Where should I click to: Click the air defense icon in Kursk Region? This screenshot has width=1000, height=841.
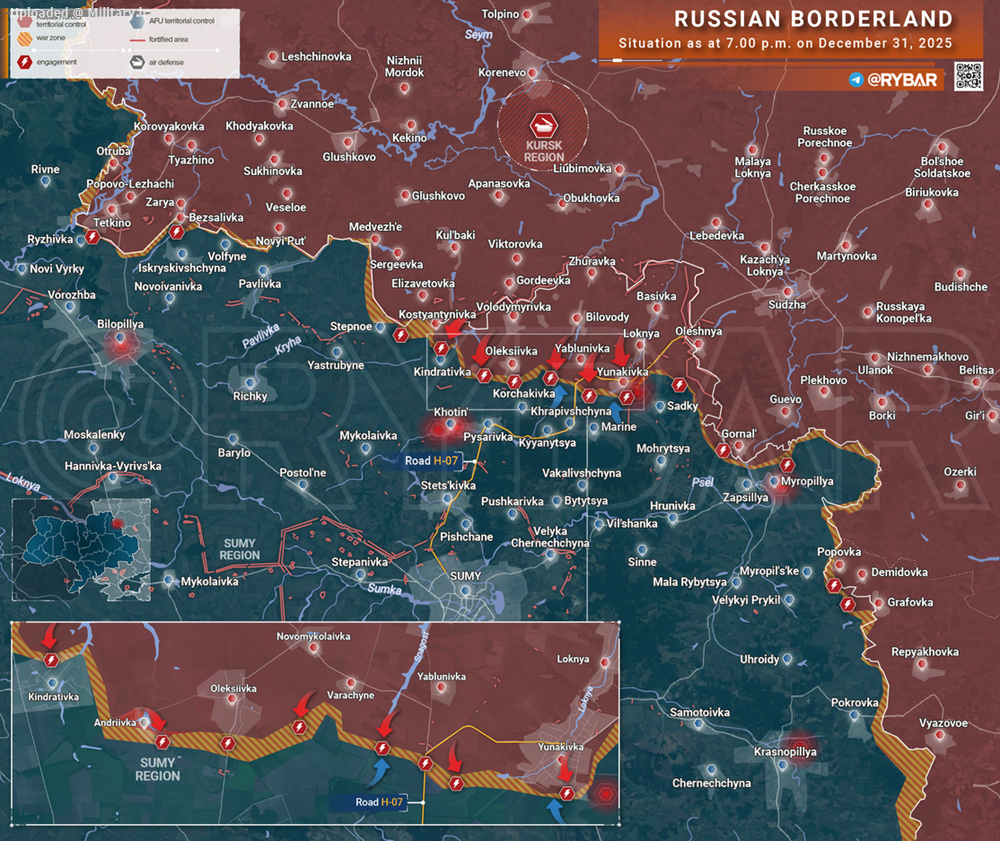(545, 125)
